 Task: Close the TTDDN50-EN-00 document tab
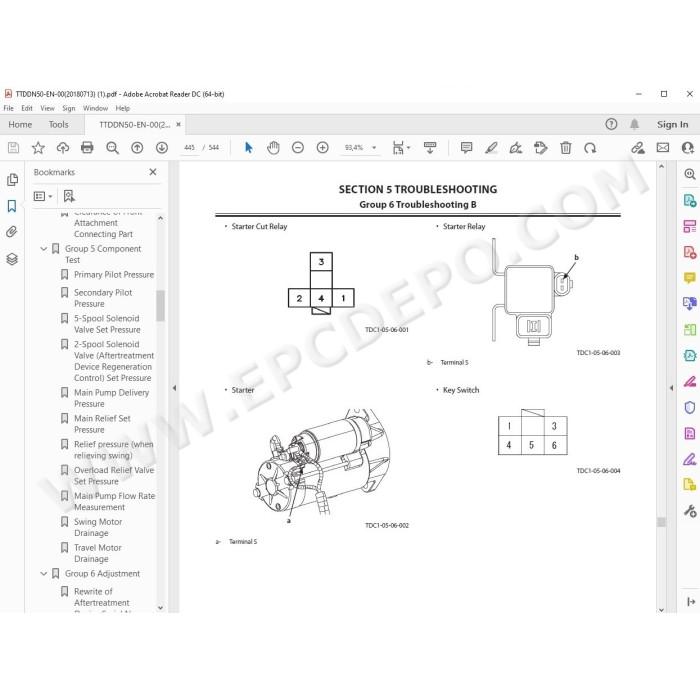click(179, 125)
